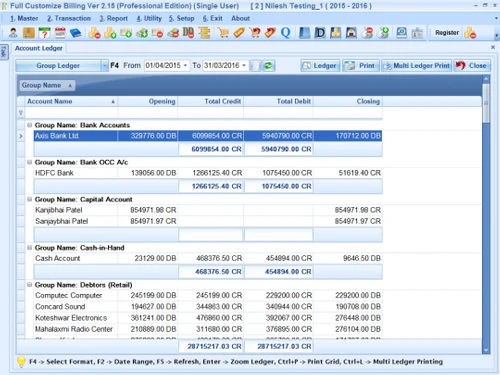Select the Concard Sound row
This screenshot has width=500, height=375.
[208, 306]
